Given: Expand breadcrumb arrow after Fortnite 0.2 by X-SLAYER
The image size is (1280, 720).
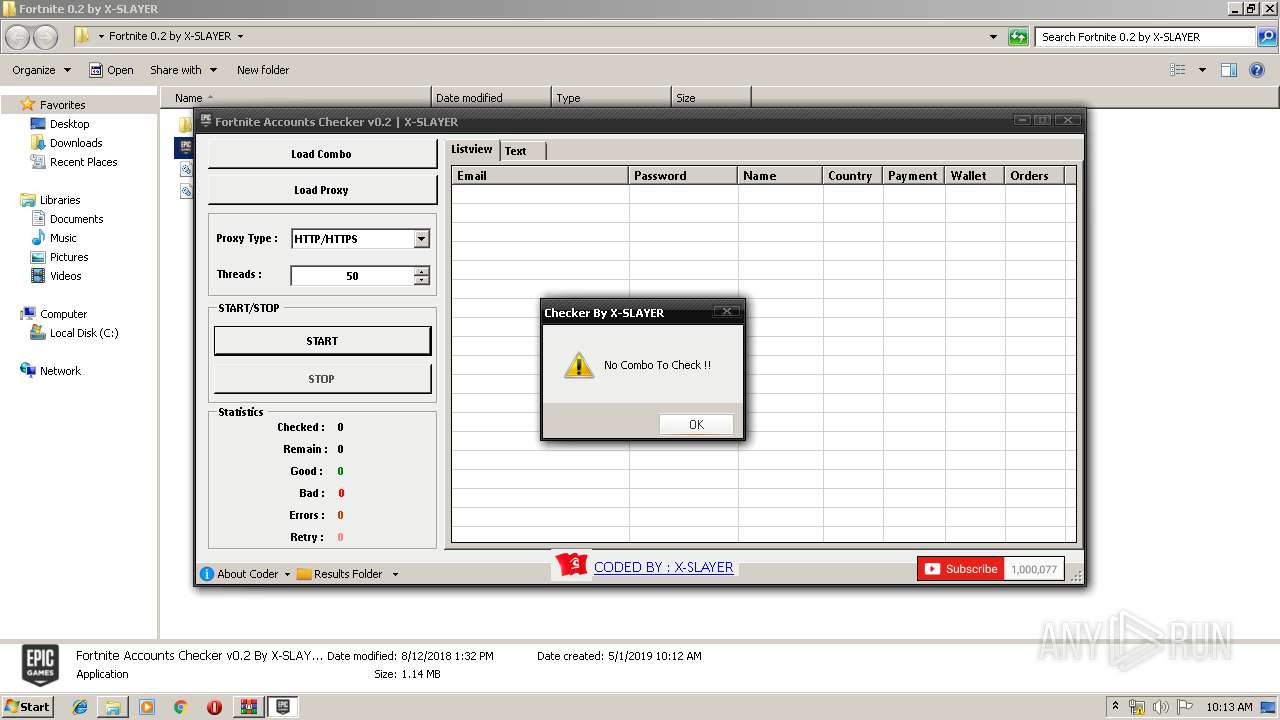Looking at the screenshot, I should [240, 36].
